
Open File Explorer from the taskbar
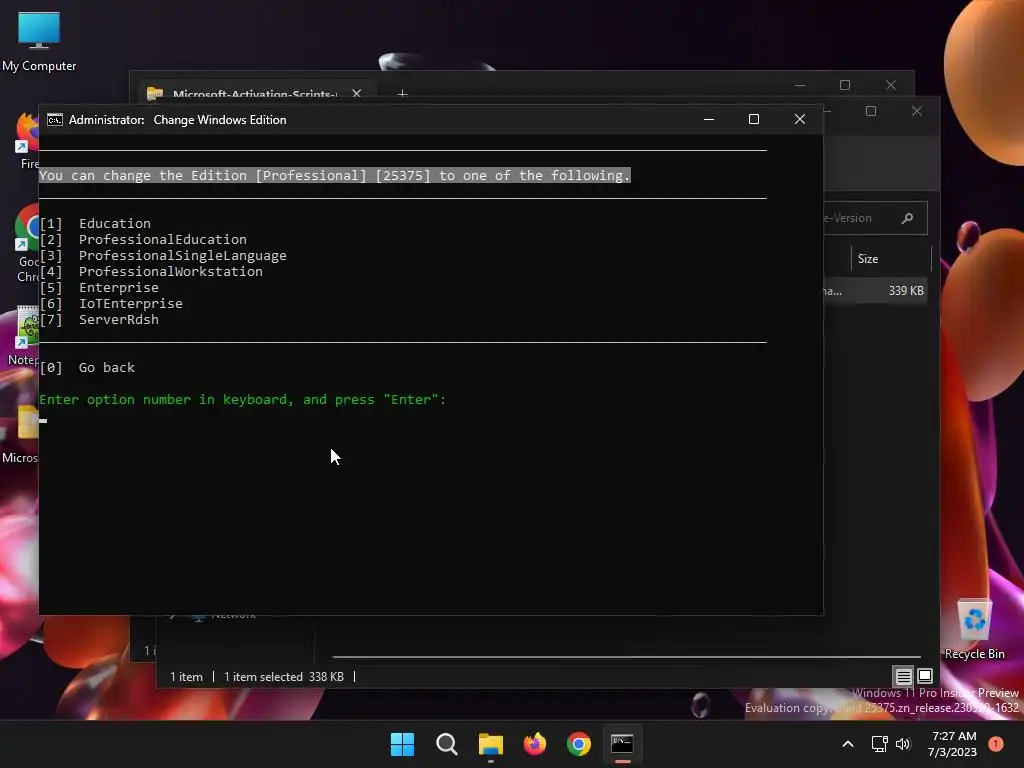490,744
